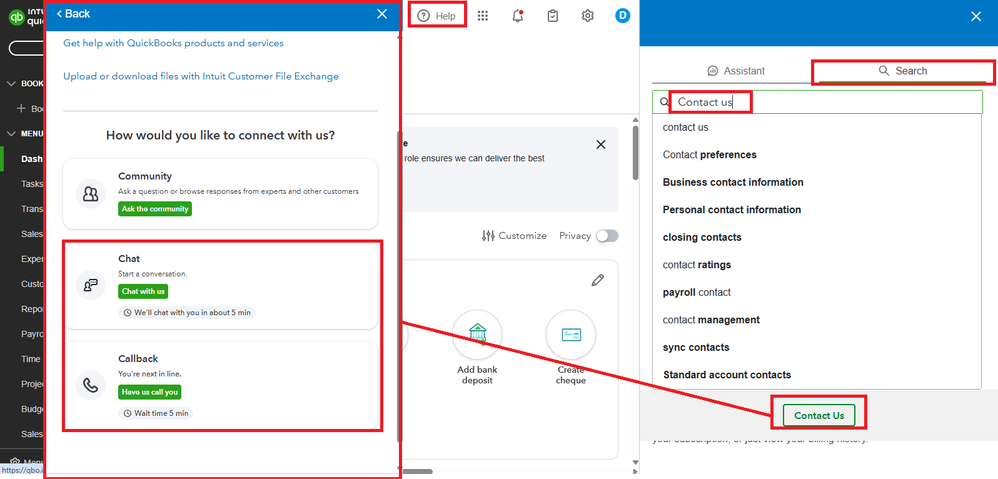Screen dimensions: 998x479
Task: Open the settings gear icon
Action: coord(587,17)
